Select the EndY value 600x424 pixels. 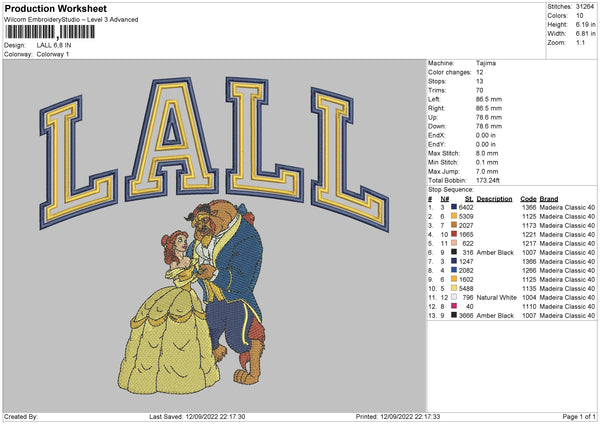click(x=486, y=144)
